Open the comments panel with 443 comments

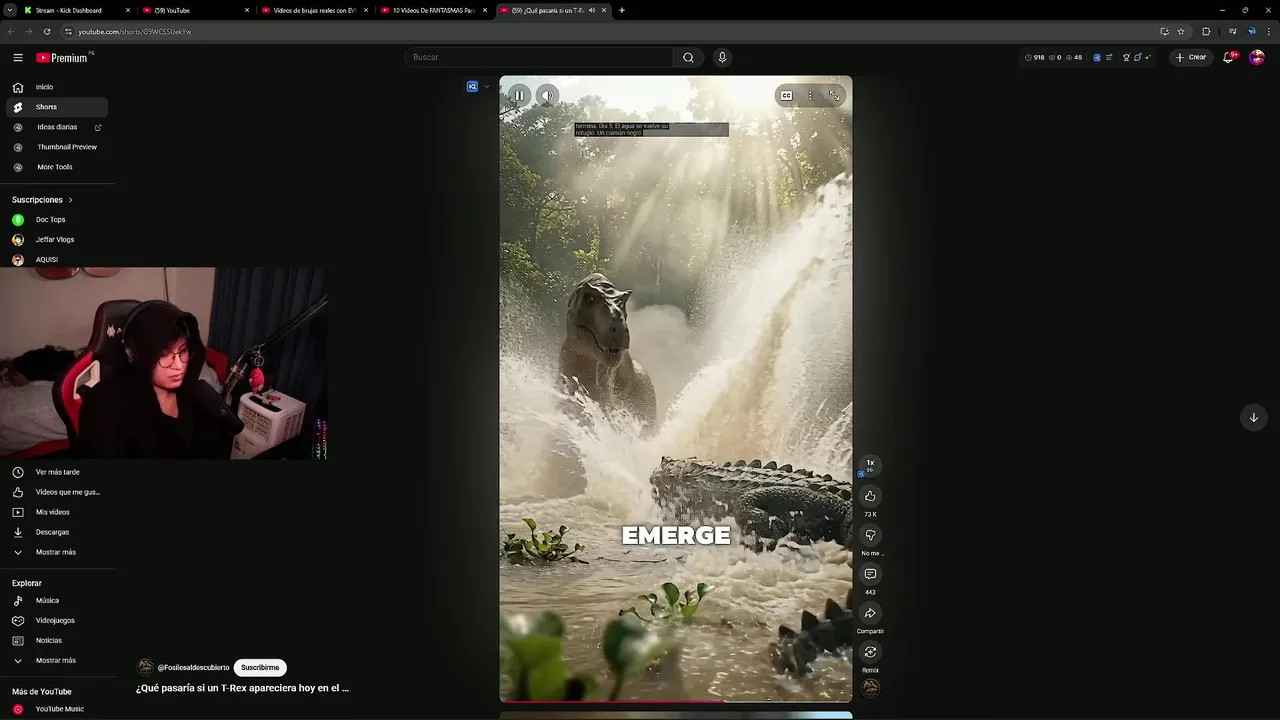point(870,574)
